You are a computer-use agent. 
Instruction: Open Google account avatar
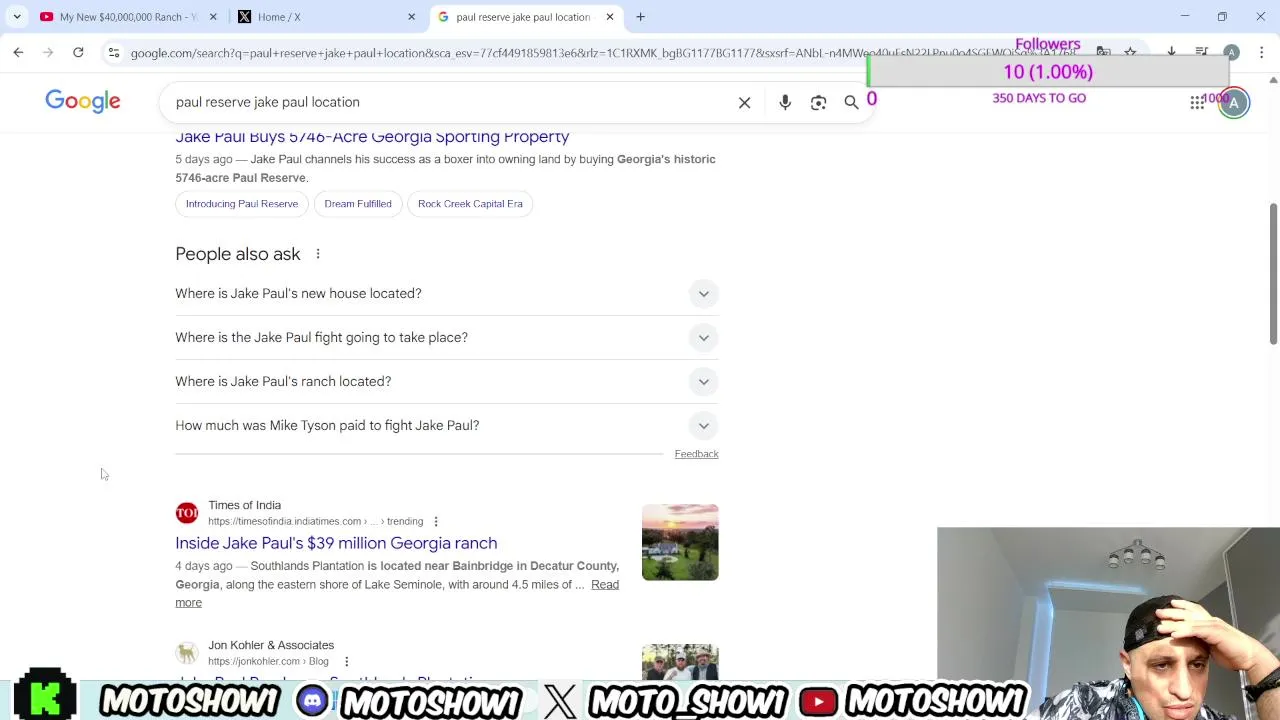1234,102
